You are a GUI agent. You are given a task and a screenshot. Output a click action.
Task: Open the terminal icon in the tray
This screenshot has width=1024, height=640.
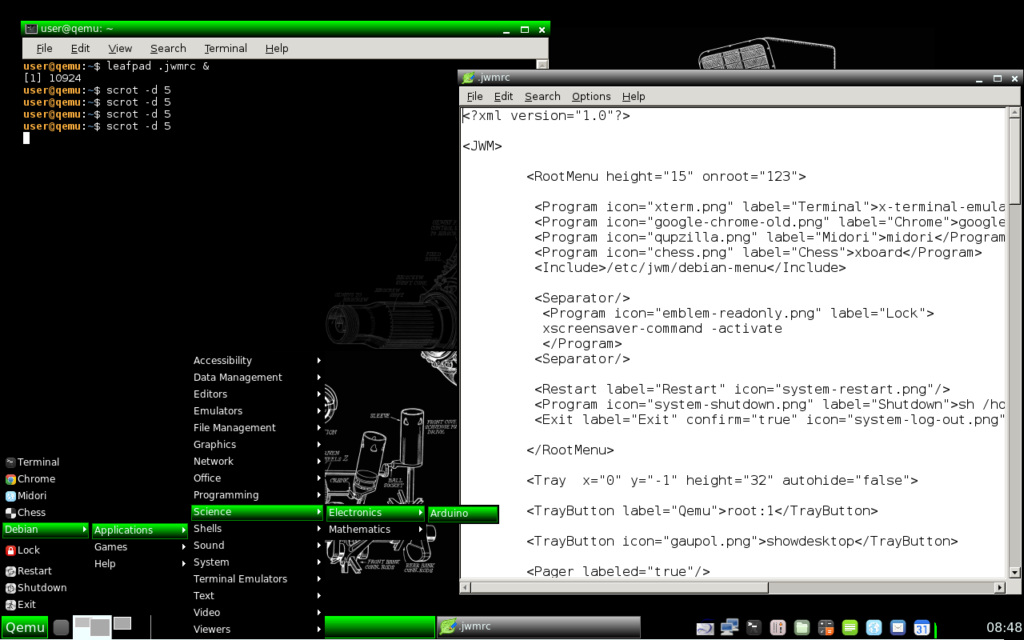click(754, 627)
